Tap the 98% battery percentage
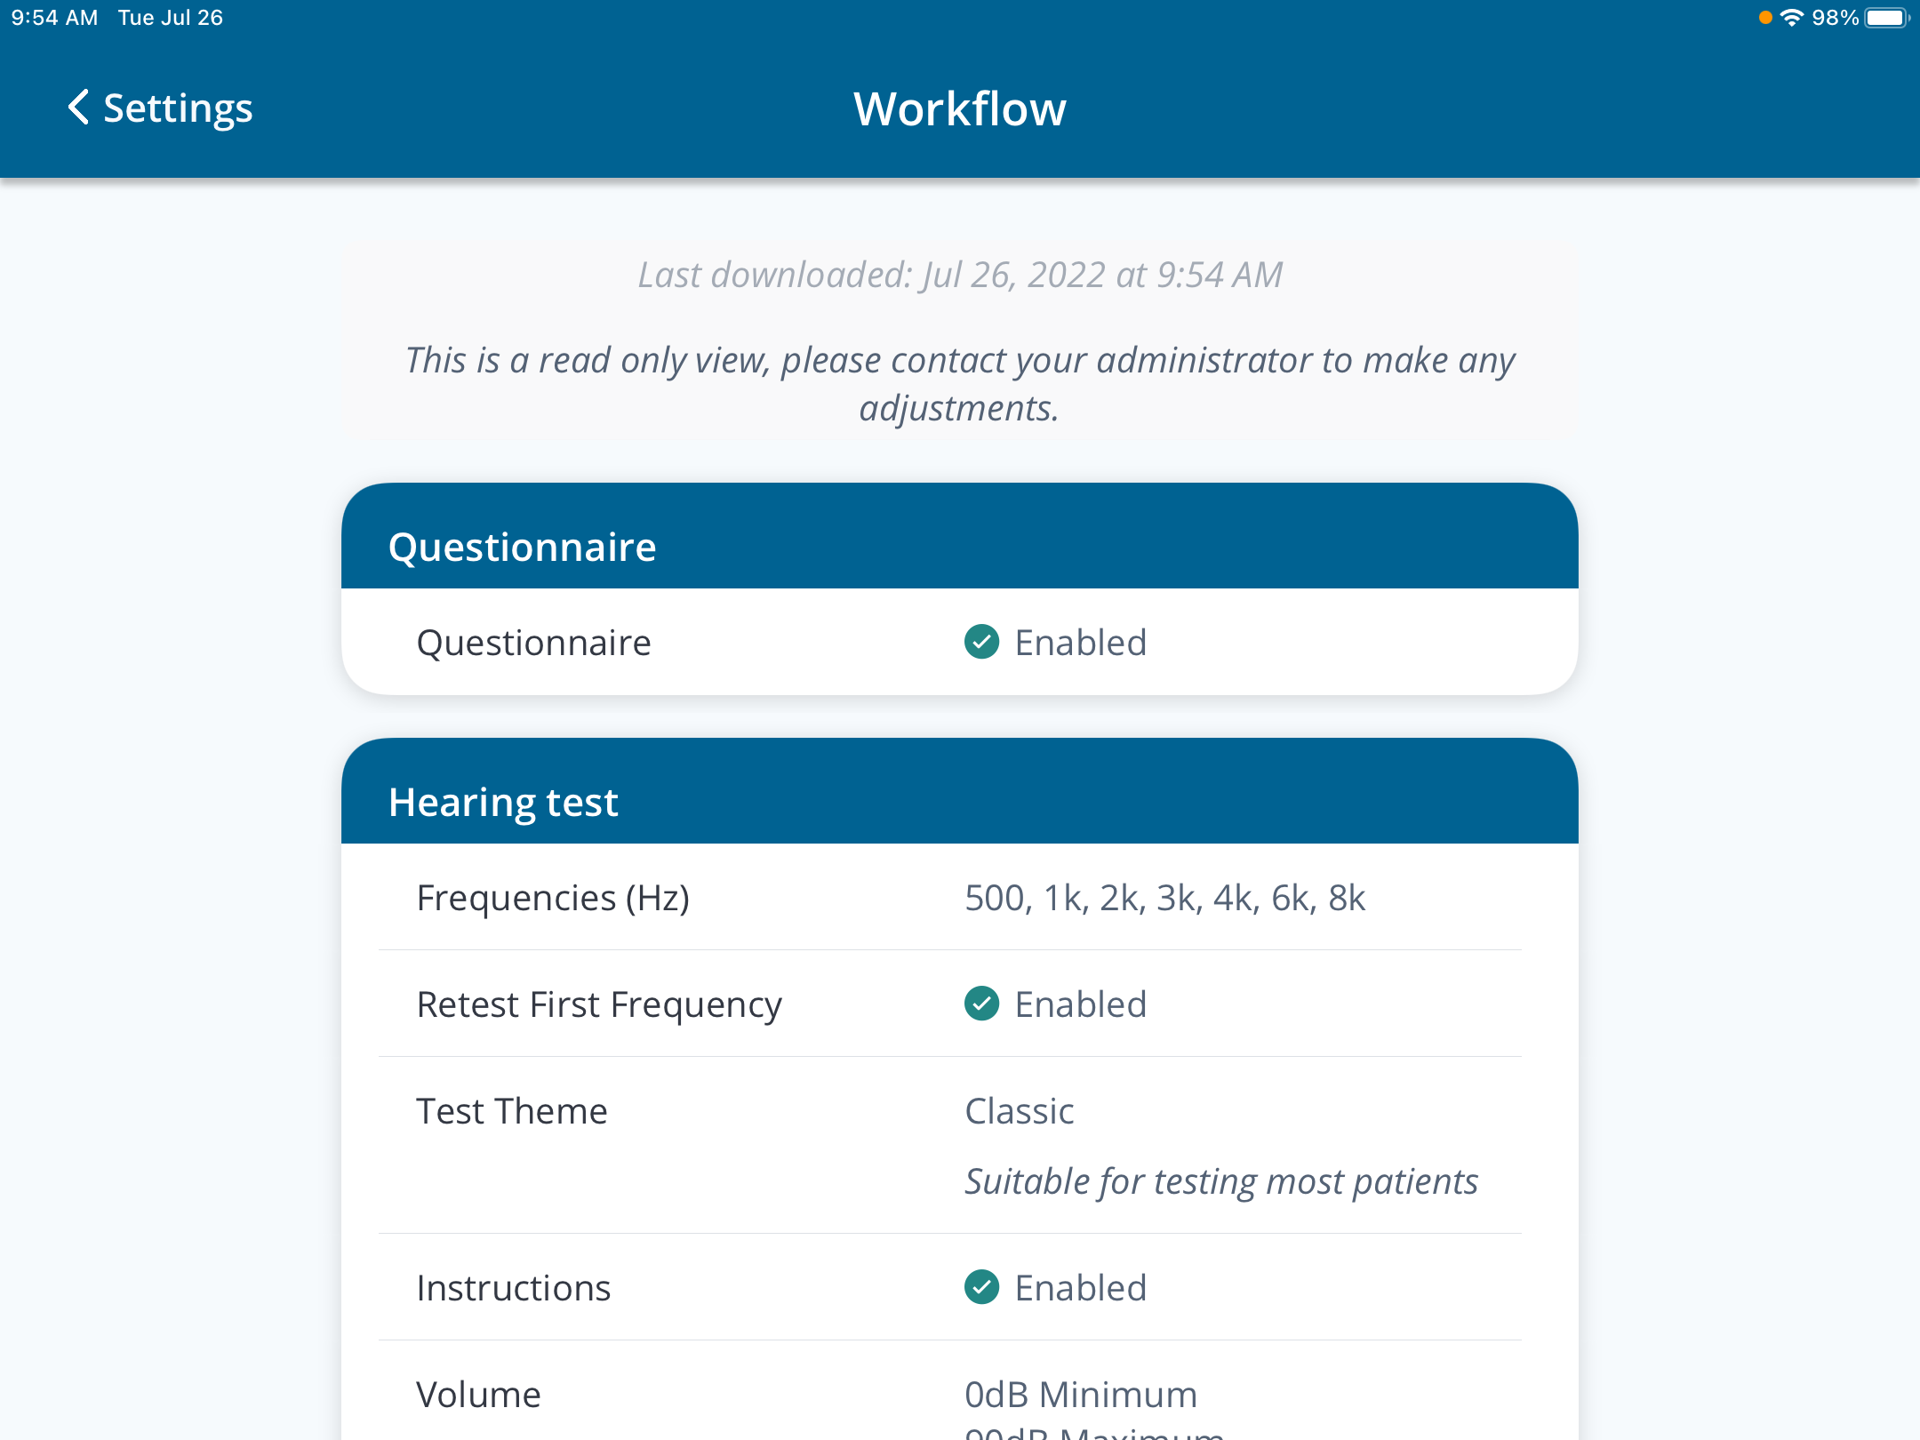 [x=1835, y=17]
